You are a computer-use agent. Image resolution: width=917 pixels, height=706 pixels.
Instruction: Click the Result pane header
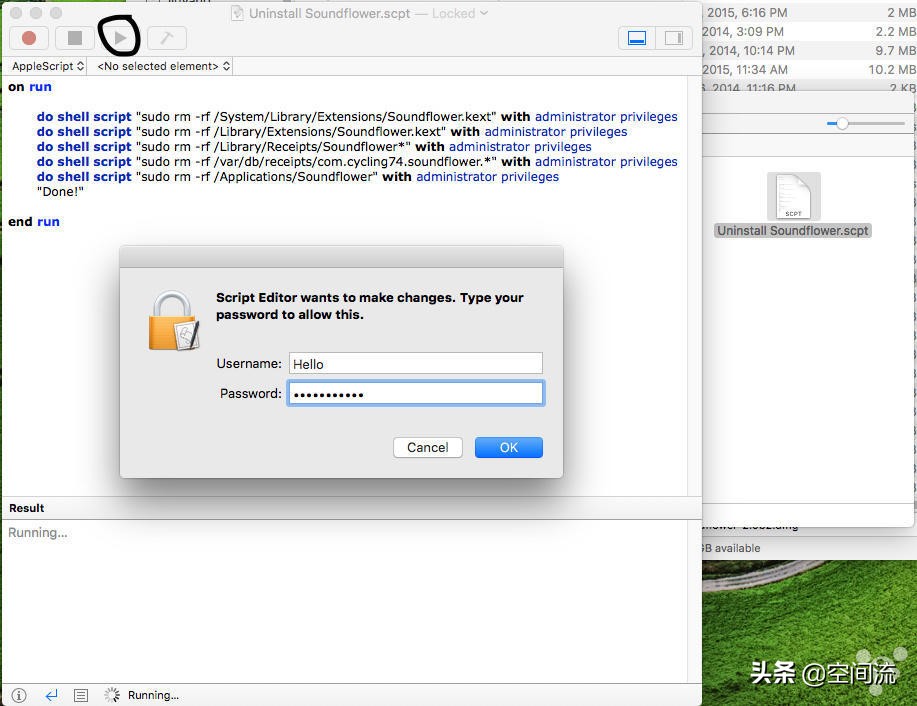(x=351, y=508)
